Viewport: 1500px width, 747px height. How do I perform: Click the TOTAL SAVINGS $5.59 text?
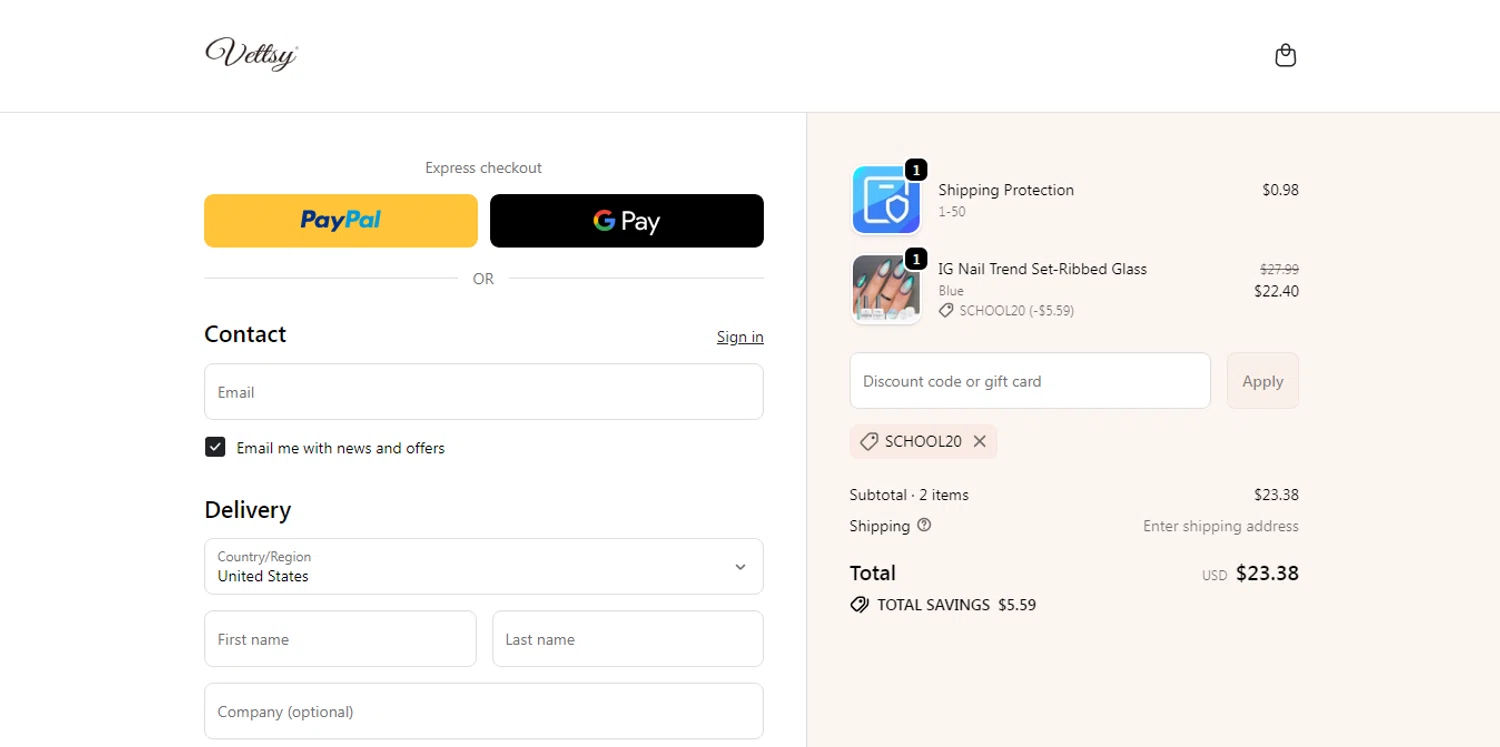pos(956,605)
